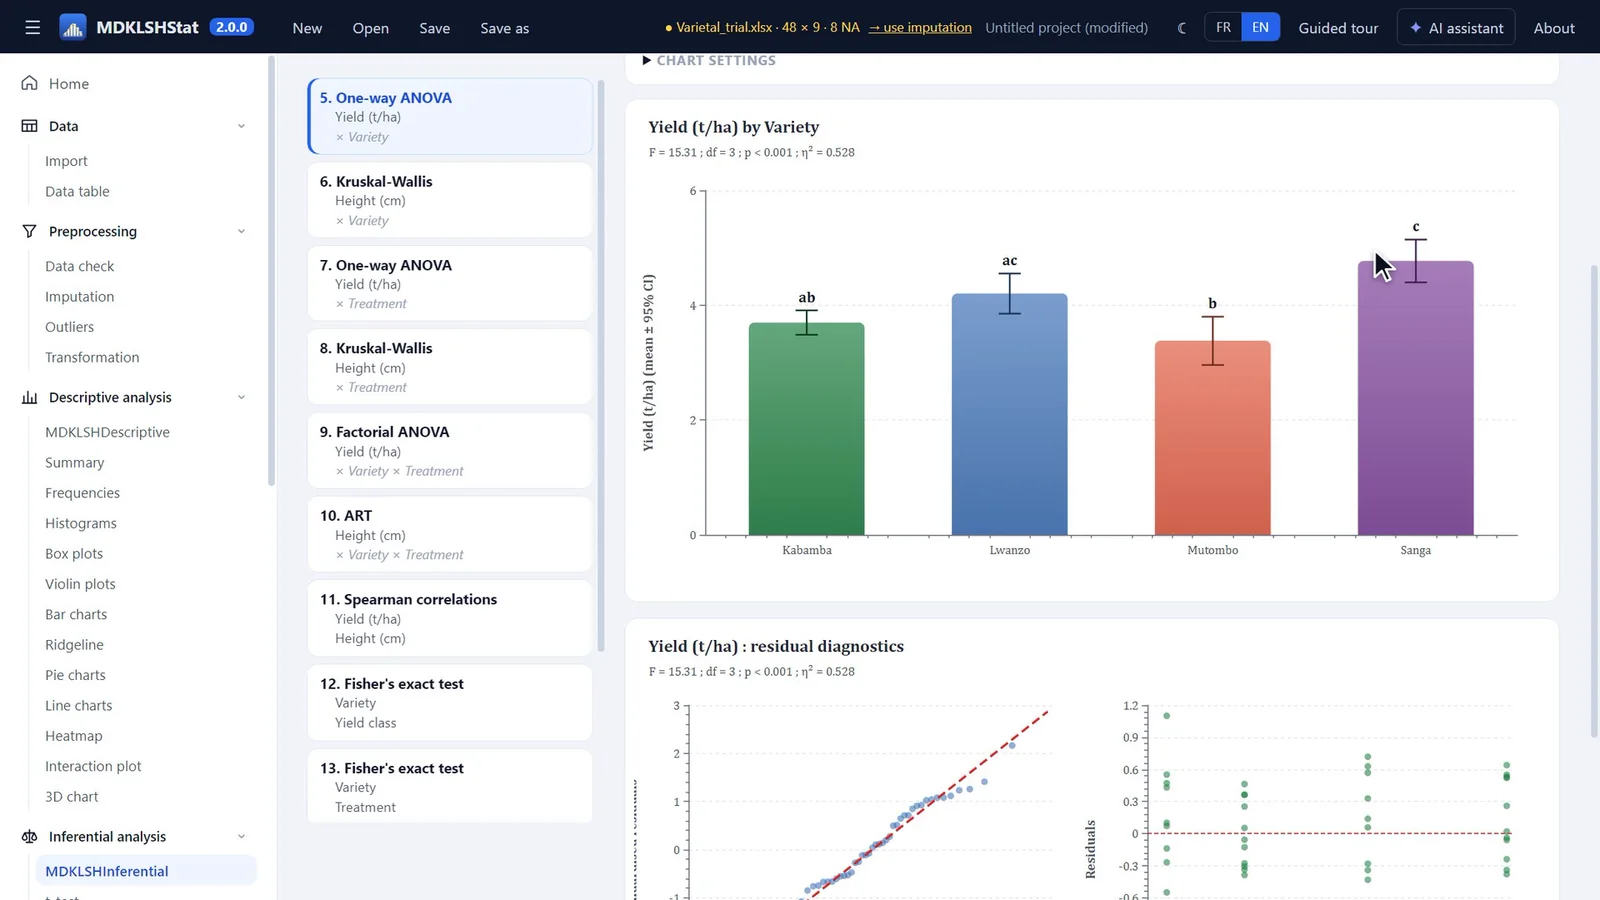The width and height of the screenshot is (1600, 900).
Task: Click Save as in top menu
Action: 504,28
